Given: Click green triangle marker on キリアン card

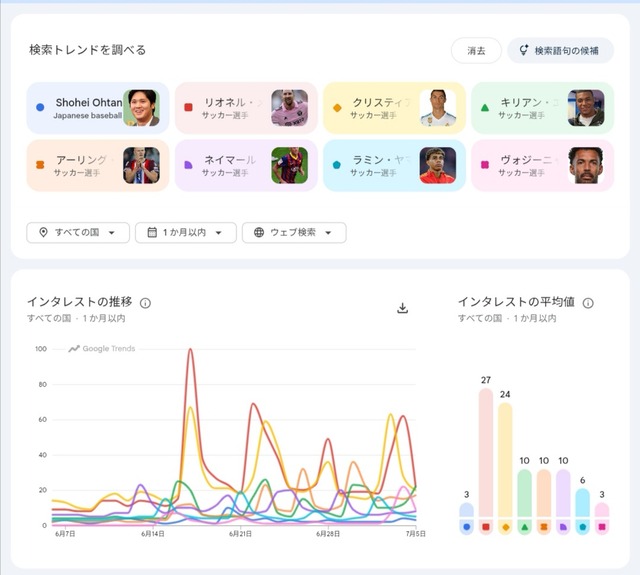Looking at the screenshot, I should pos(484,108).
